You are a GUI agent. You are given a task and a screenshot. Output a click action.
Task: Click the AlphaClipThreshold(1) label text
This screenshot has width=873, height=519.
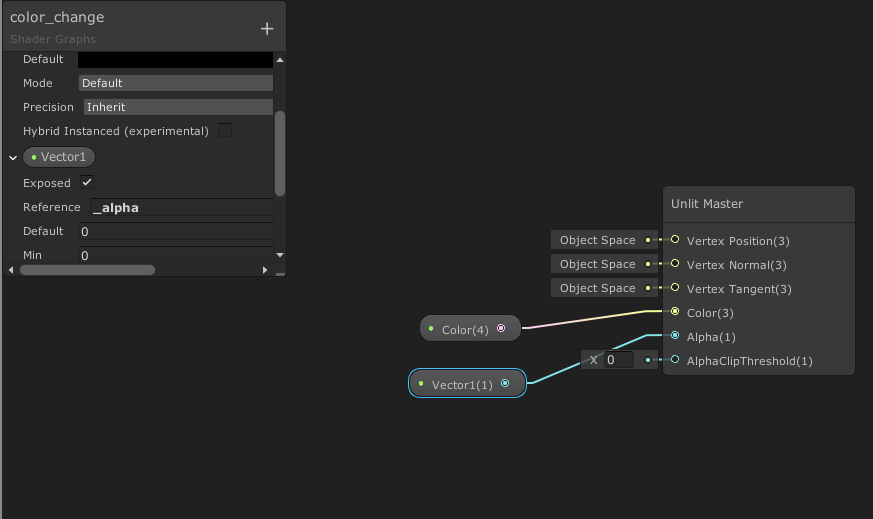click(x=749, y=361)
